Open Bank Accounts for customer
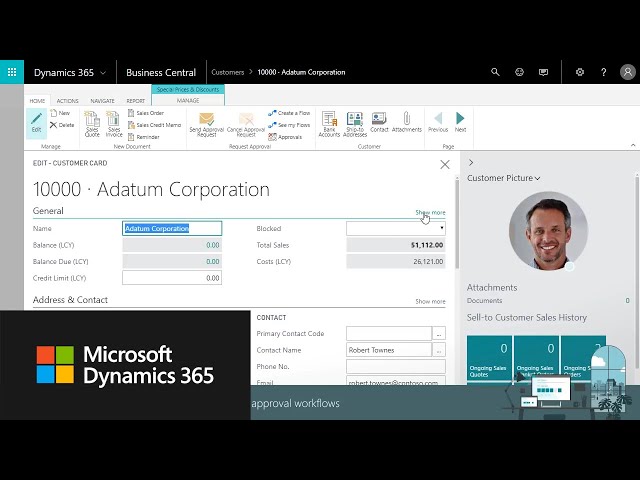This screenshot has width=640, height=480. pos(329,122)
